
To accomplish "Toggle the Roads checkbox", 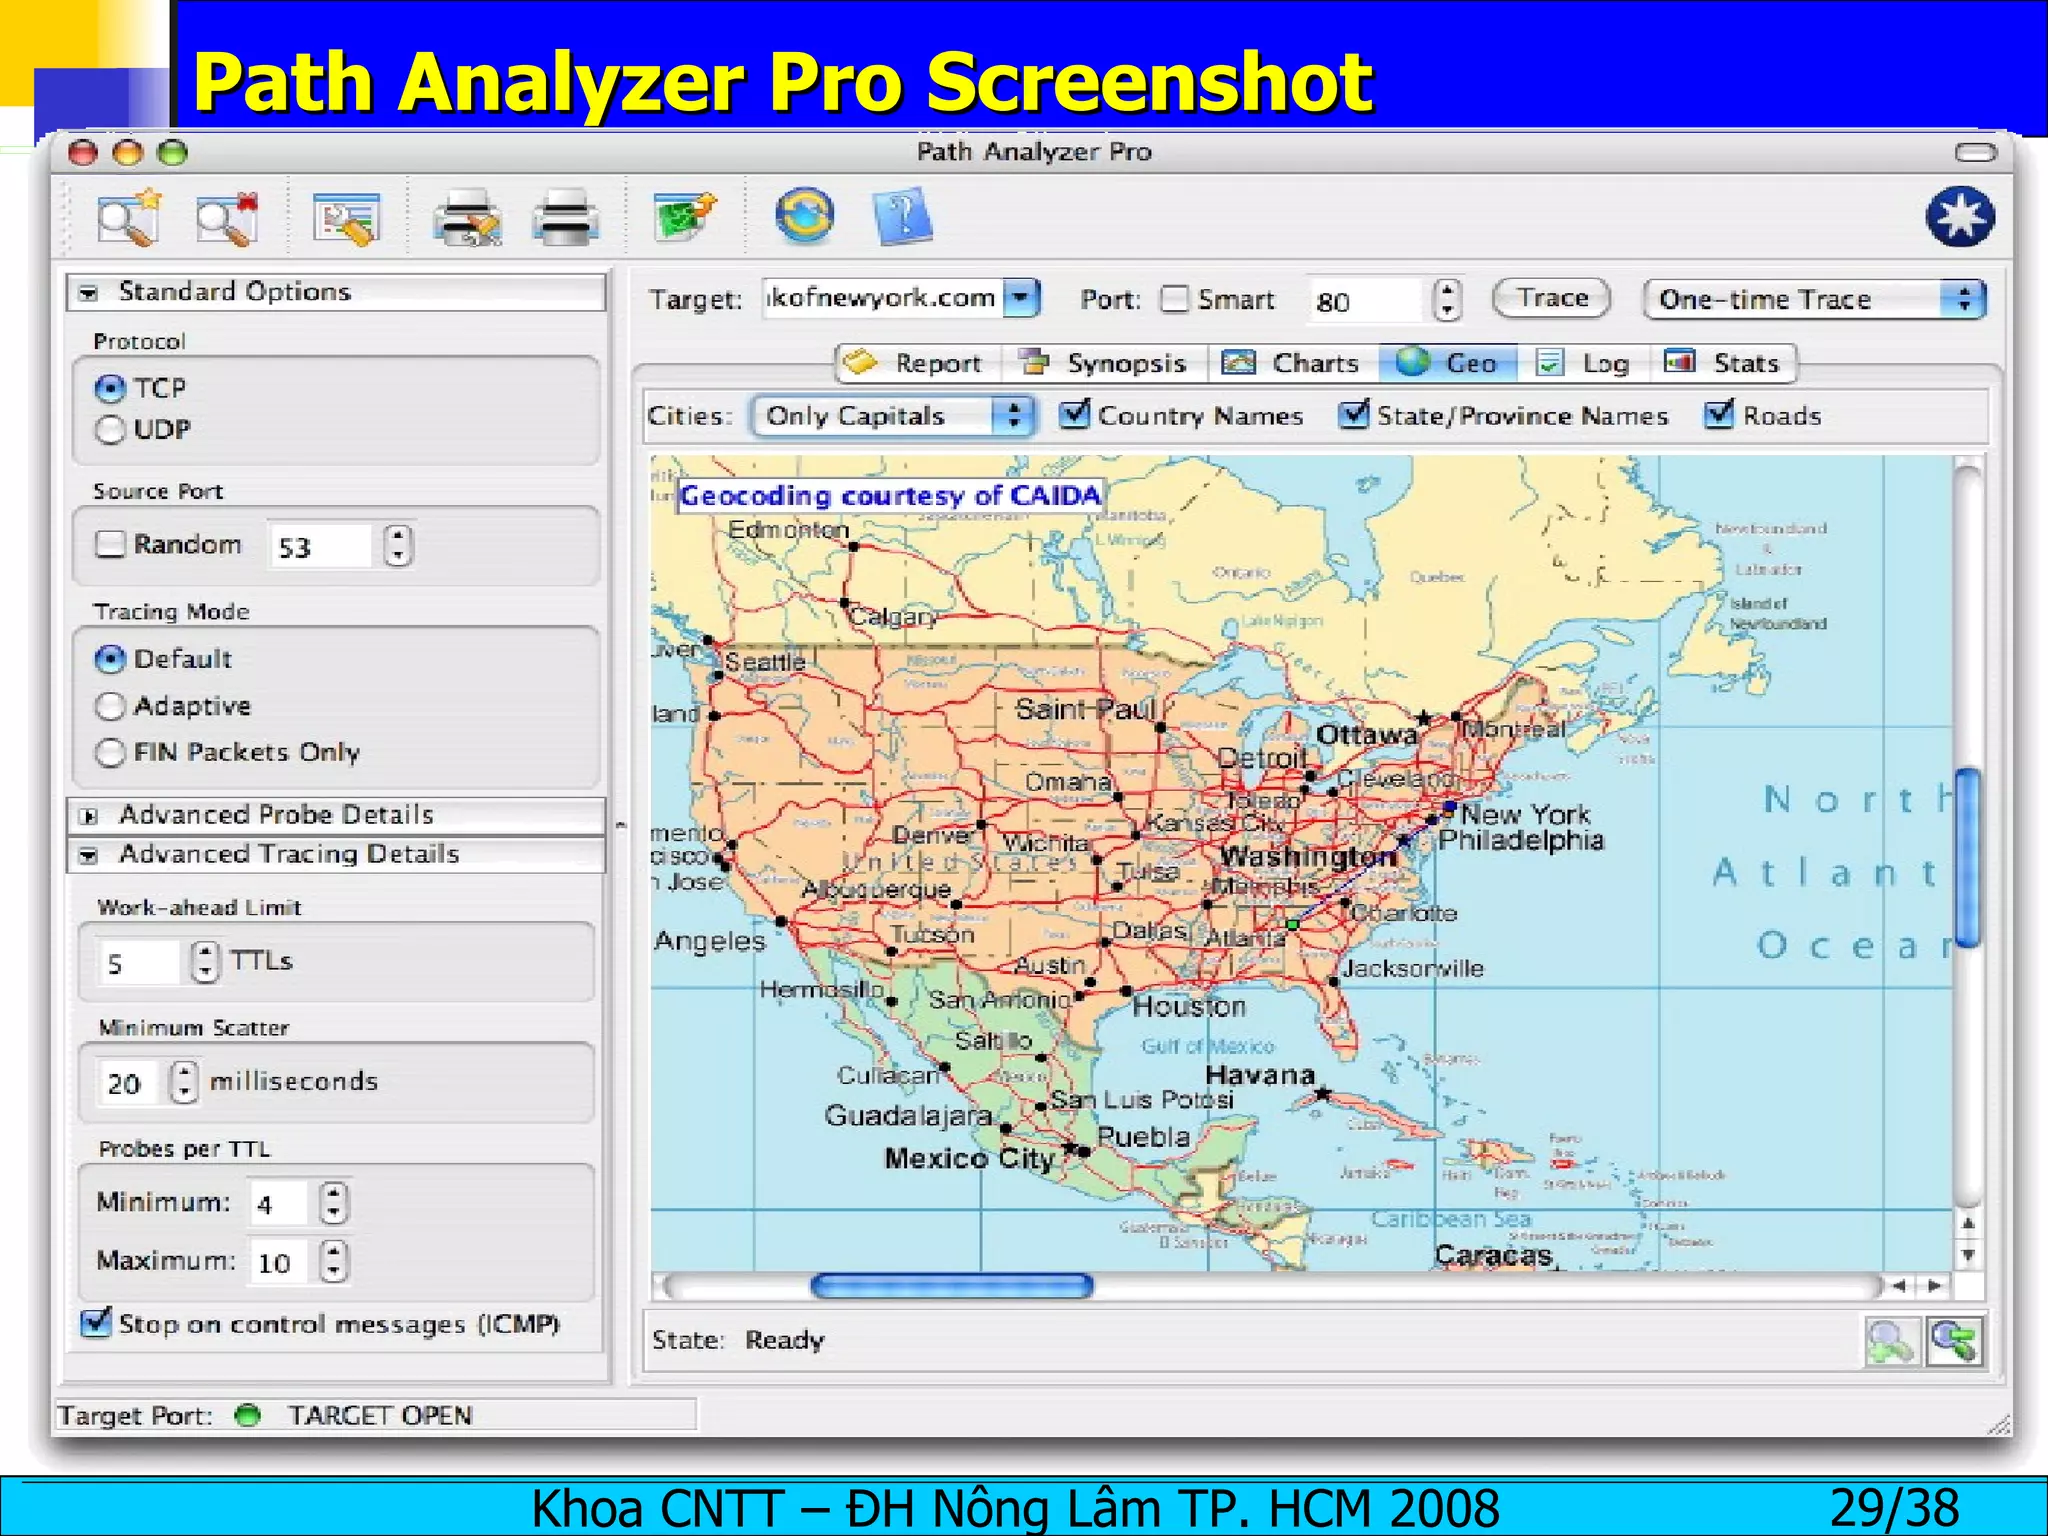I will coord(1719,414).
